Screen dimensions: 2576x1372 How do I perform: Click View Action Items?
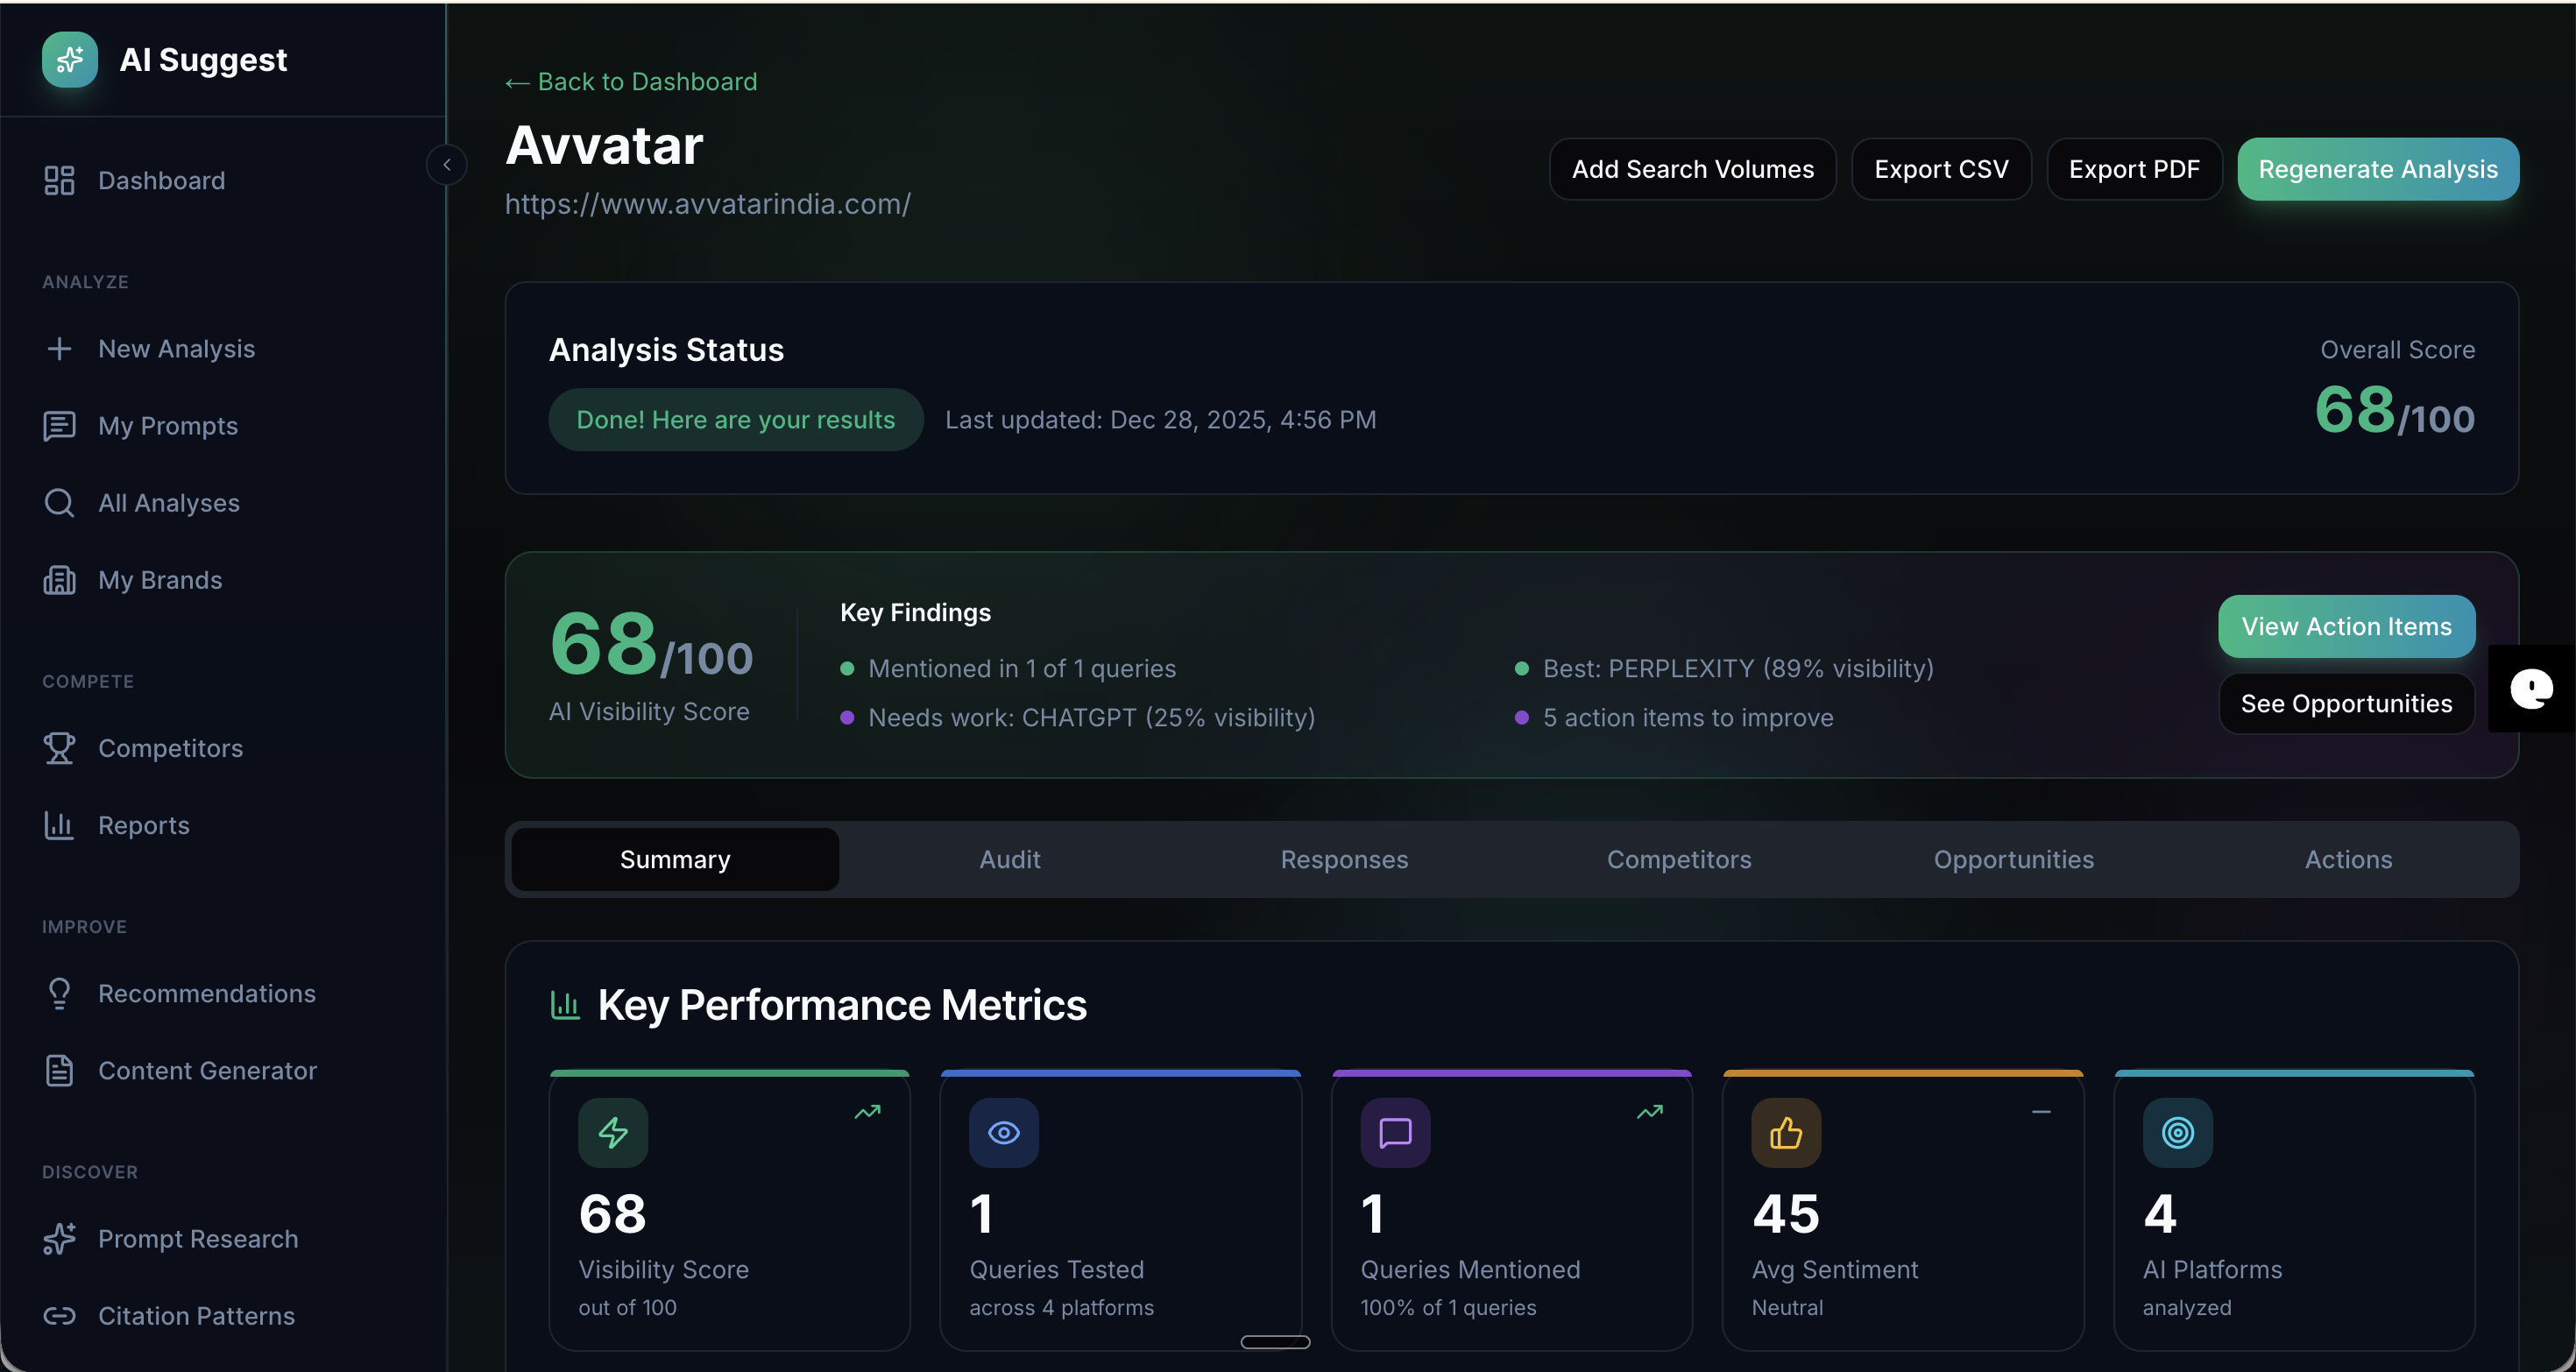[x=2345, y=626]
